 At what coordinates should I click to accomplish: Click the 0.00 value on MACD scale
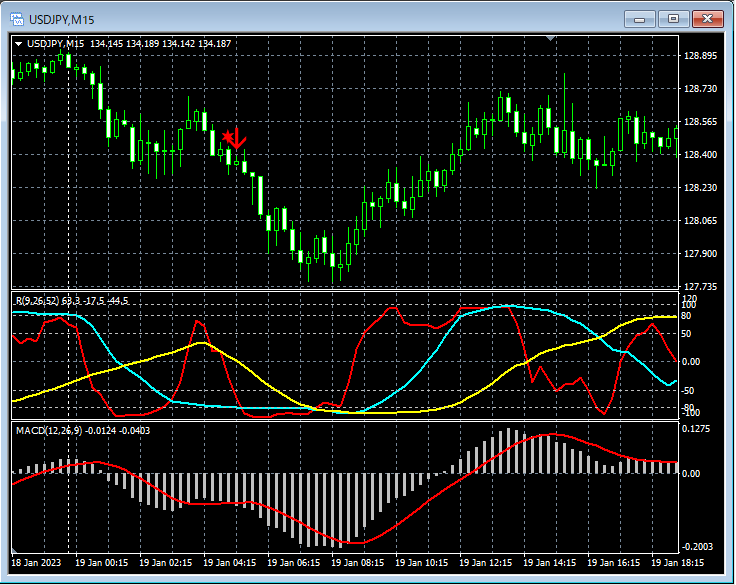(691, 473)
